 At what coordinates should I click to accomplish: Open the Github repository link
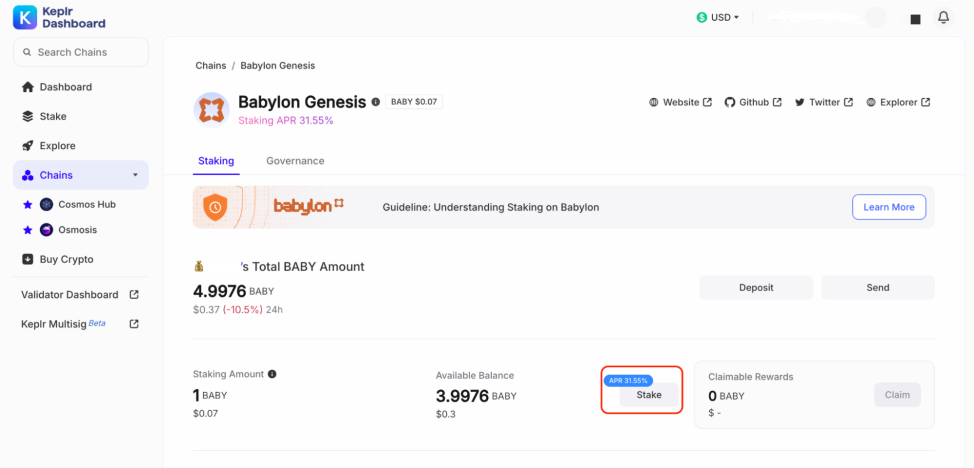pyautogui.click(x=753, y=102)
